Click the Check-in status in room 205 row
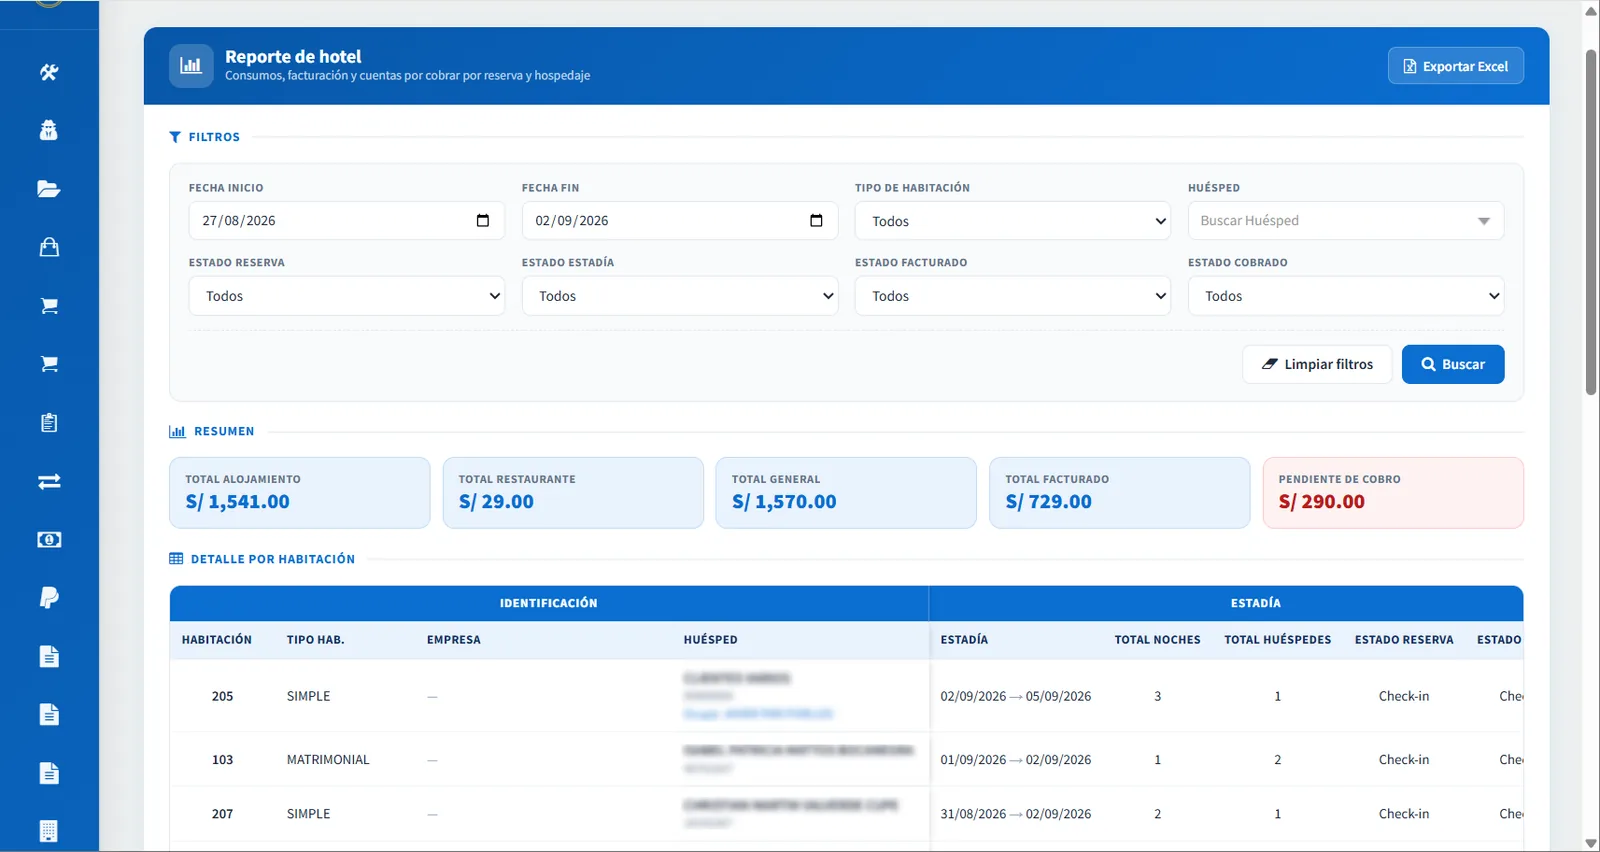The image size is (1600, 852). tap(1404, 696)
